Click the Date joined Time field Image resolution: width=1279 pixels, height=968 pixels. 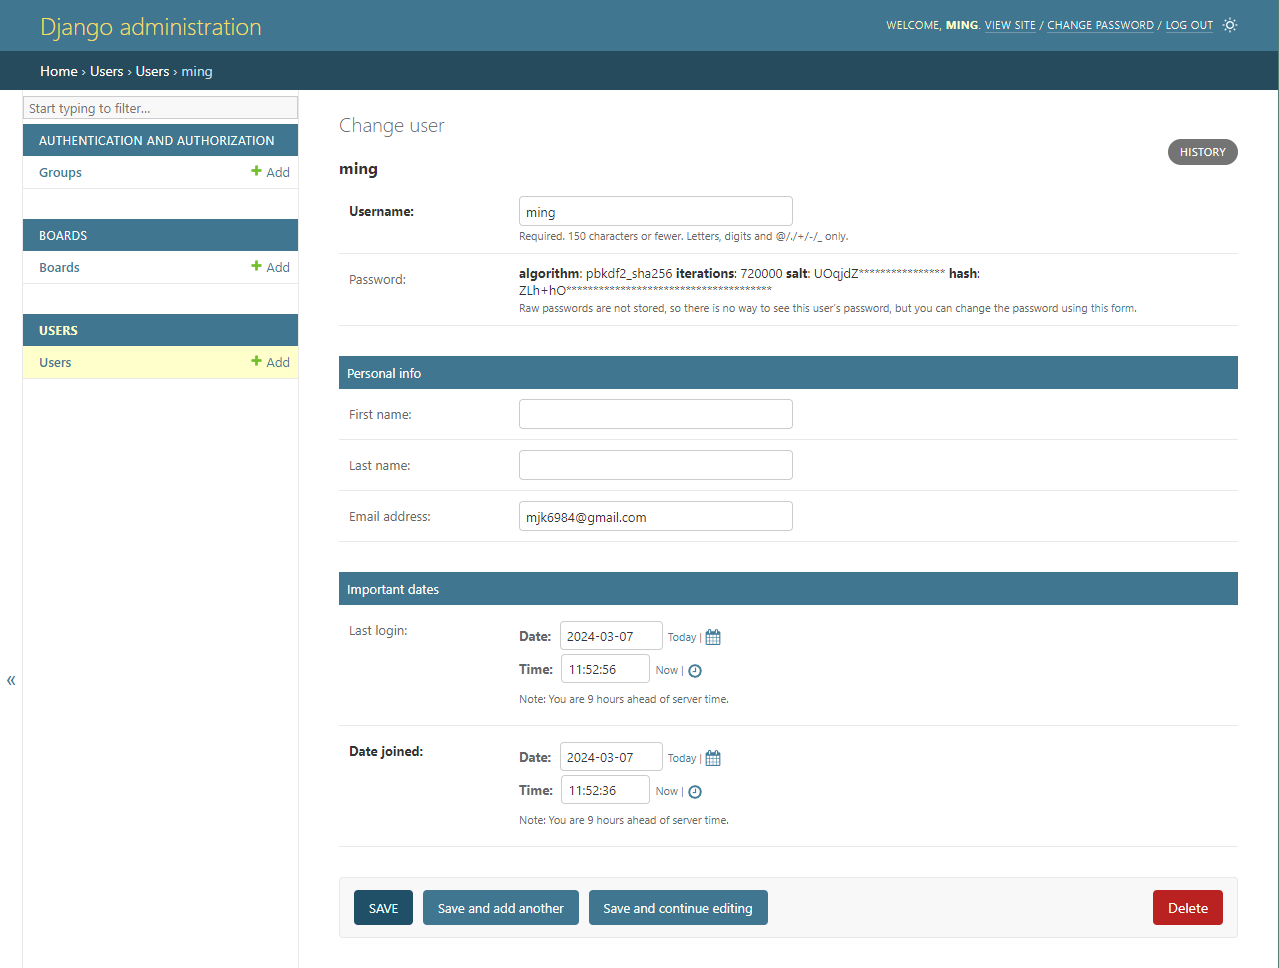pyautogui.click(x=605, y=790)
